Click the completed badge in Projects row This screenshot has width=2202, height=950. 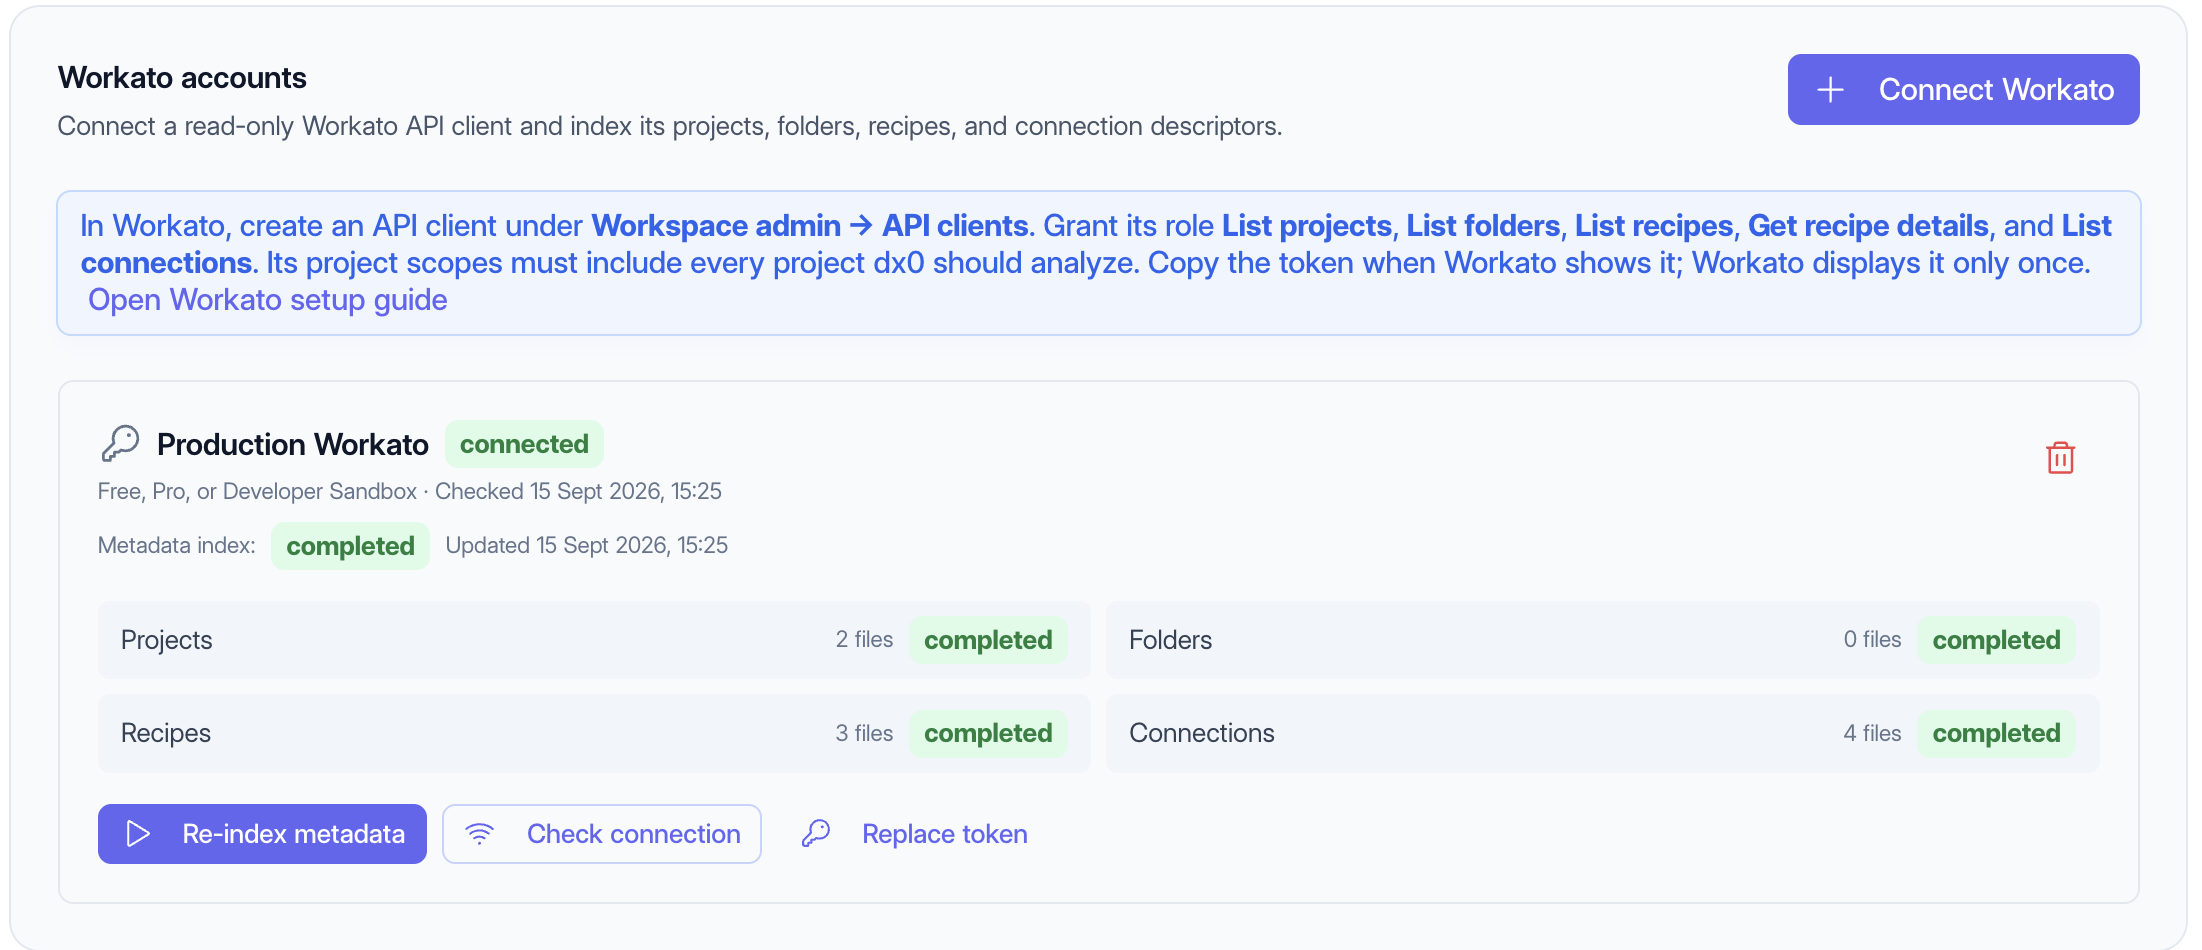pyautogui.click(x=988, y=640)
